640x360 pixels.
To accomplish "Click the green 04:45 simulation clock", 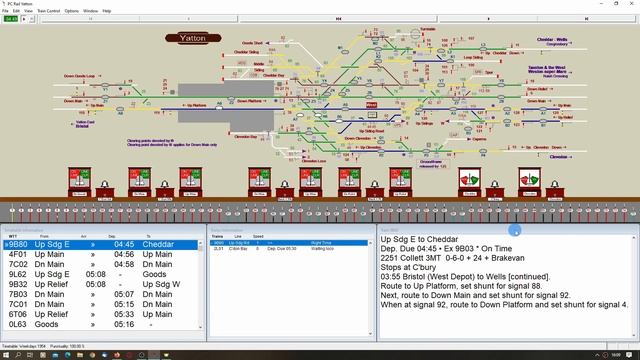I will pyautogui.click(x=11, y=19).
